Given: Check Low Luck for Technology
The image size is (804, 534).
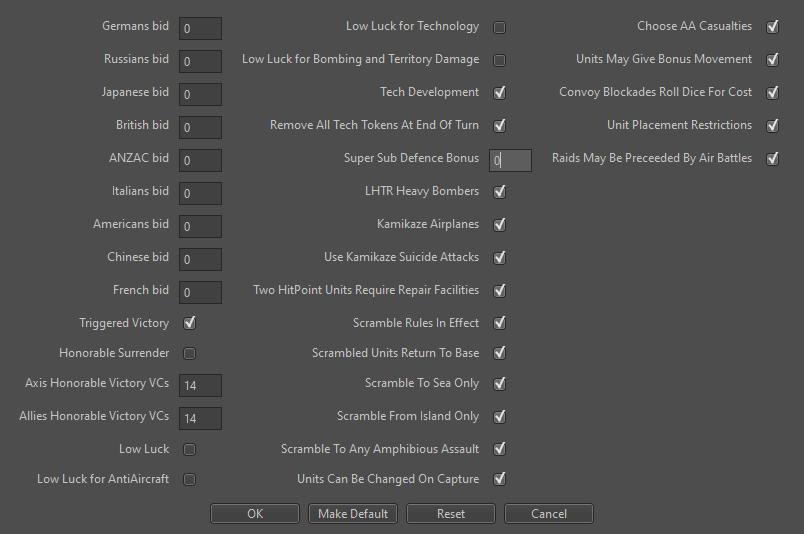Looking at the screenshot, I should pos(500,27).
